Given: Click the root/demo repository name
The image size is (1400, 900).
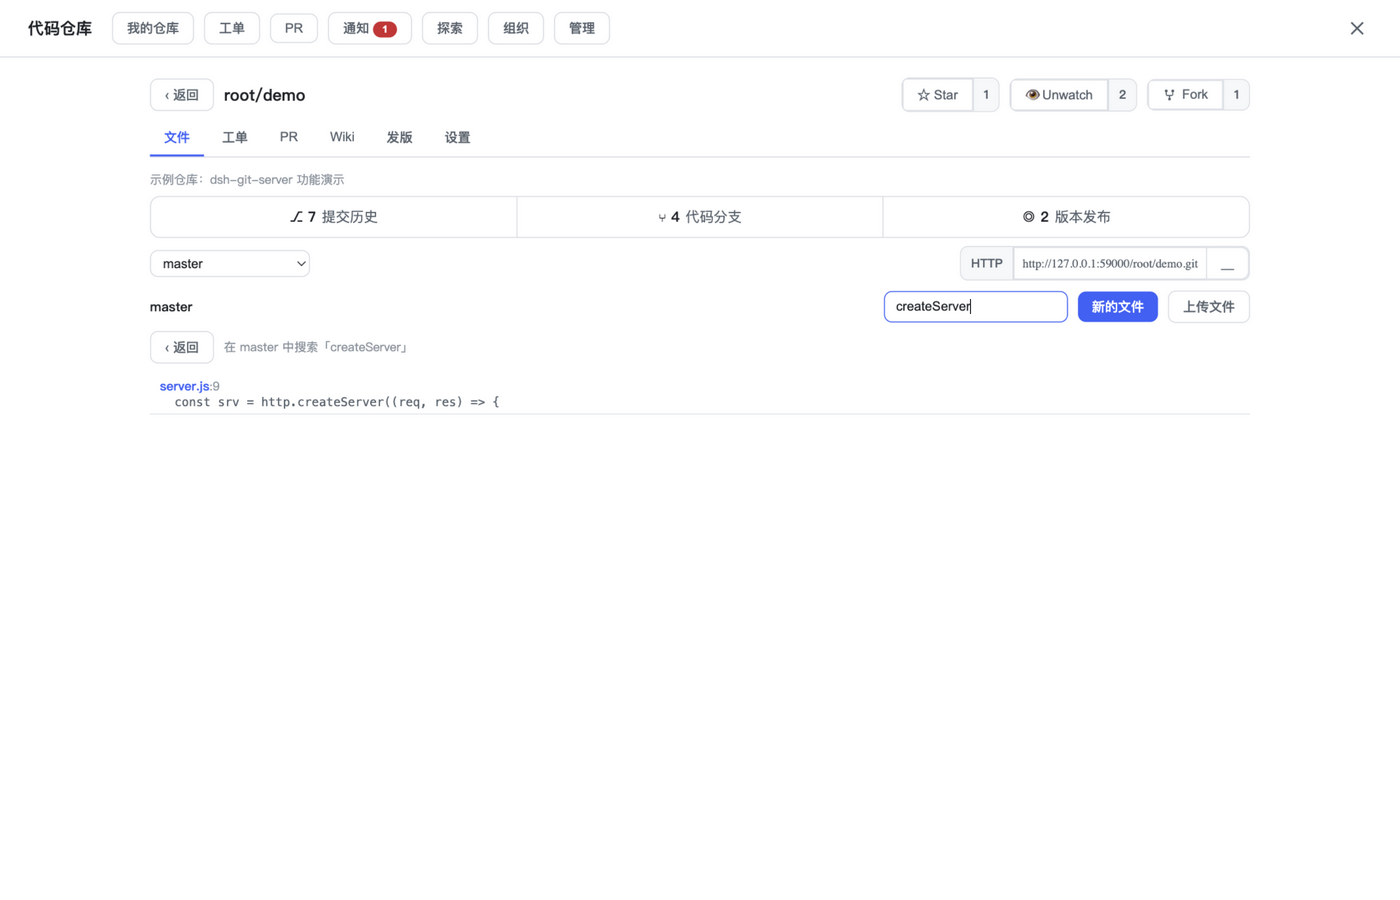Looking at the screenshot, I should pos(265,95).
